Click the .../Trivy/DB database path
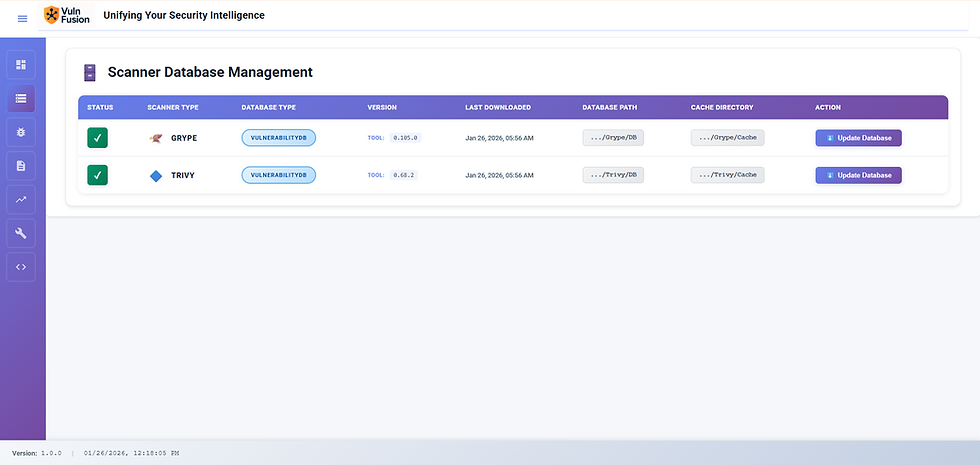This screenshot has height=465, width=980. coord(613,175)
